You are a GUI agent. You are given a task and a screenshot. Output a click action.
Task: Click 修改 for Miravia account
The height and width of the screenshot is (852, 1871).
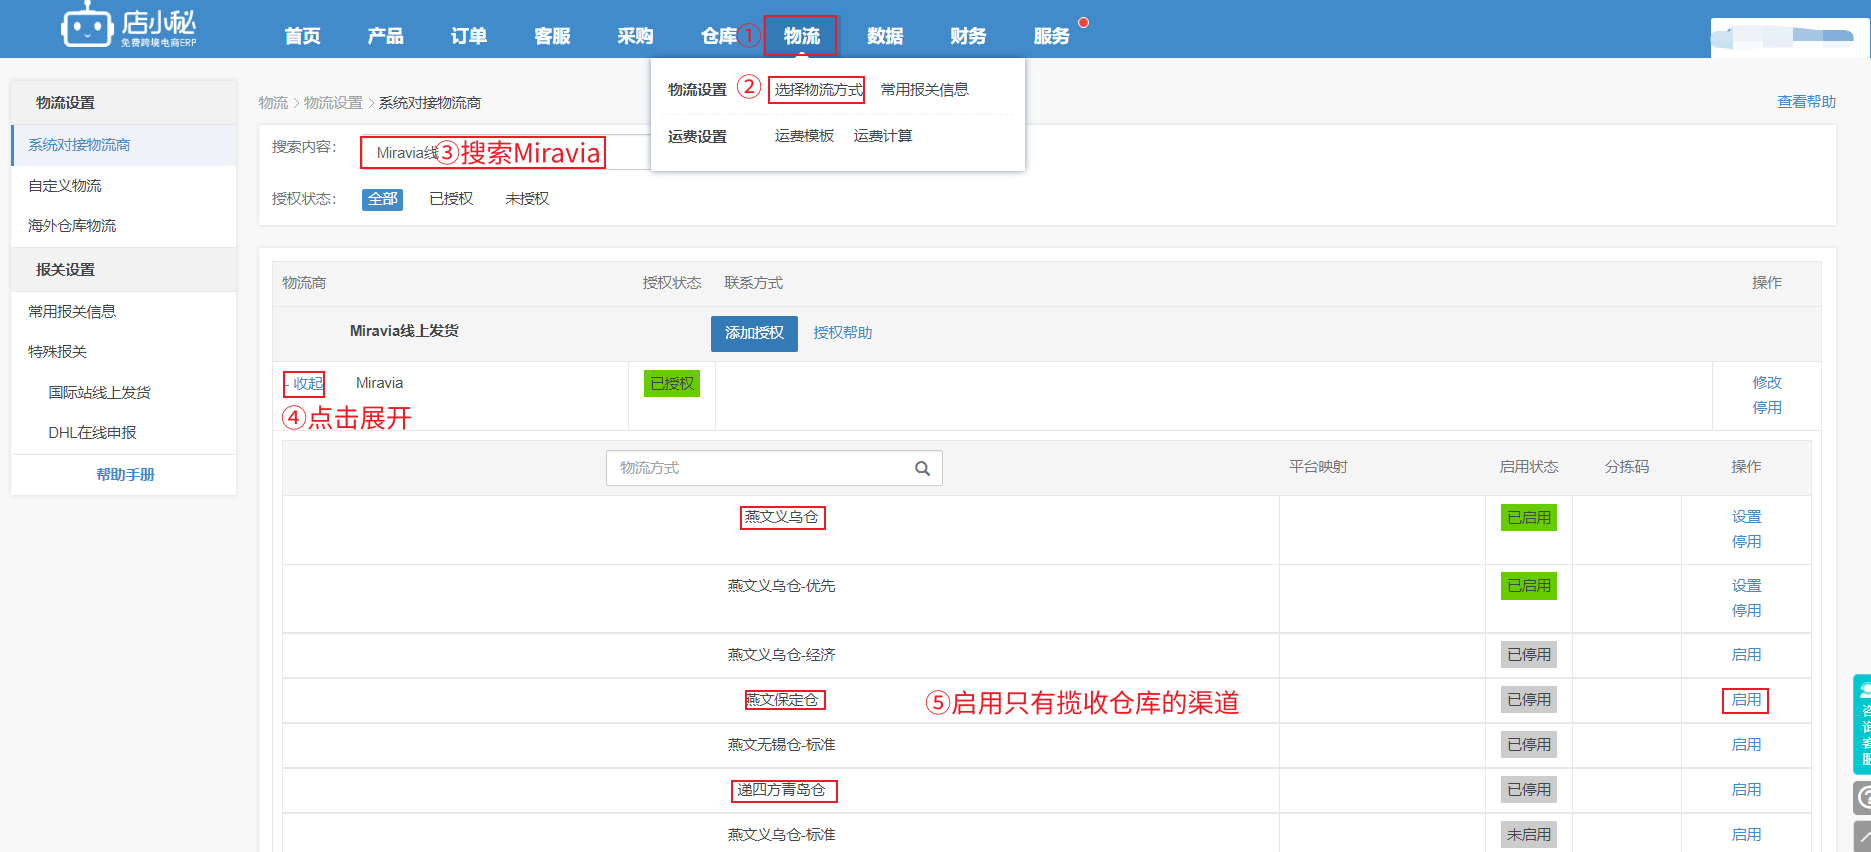[x=1767, y=383]
